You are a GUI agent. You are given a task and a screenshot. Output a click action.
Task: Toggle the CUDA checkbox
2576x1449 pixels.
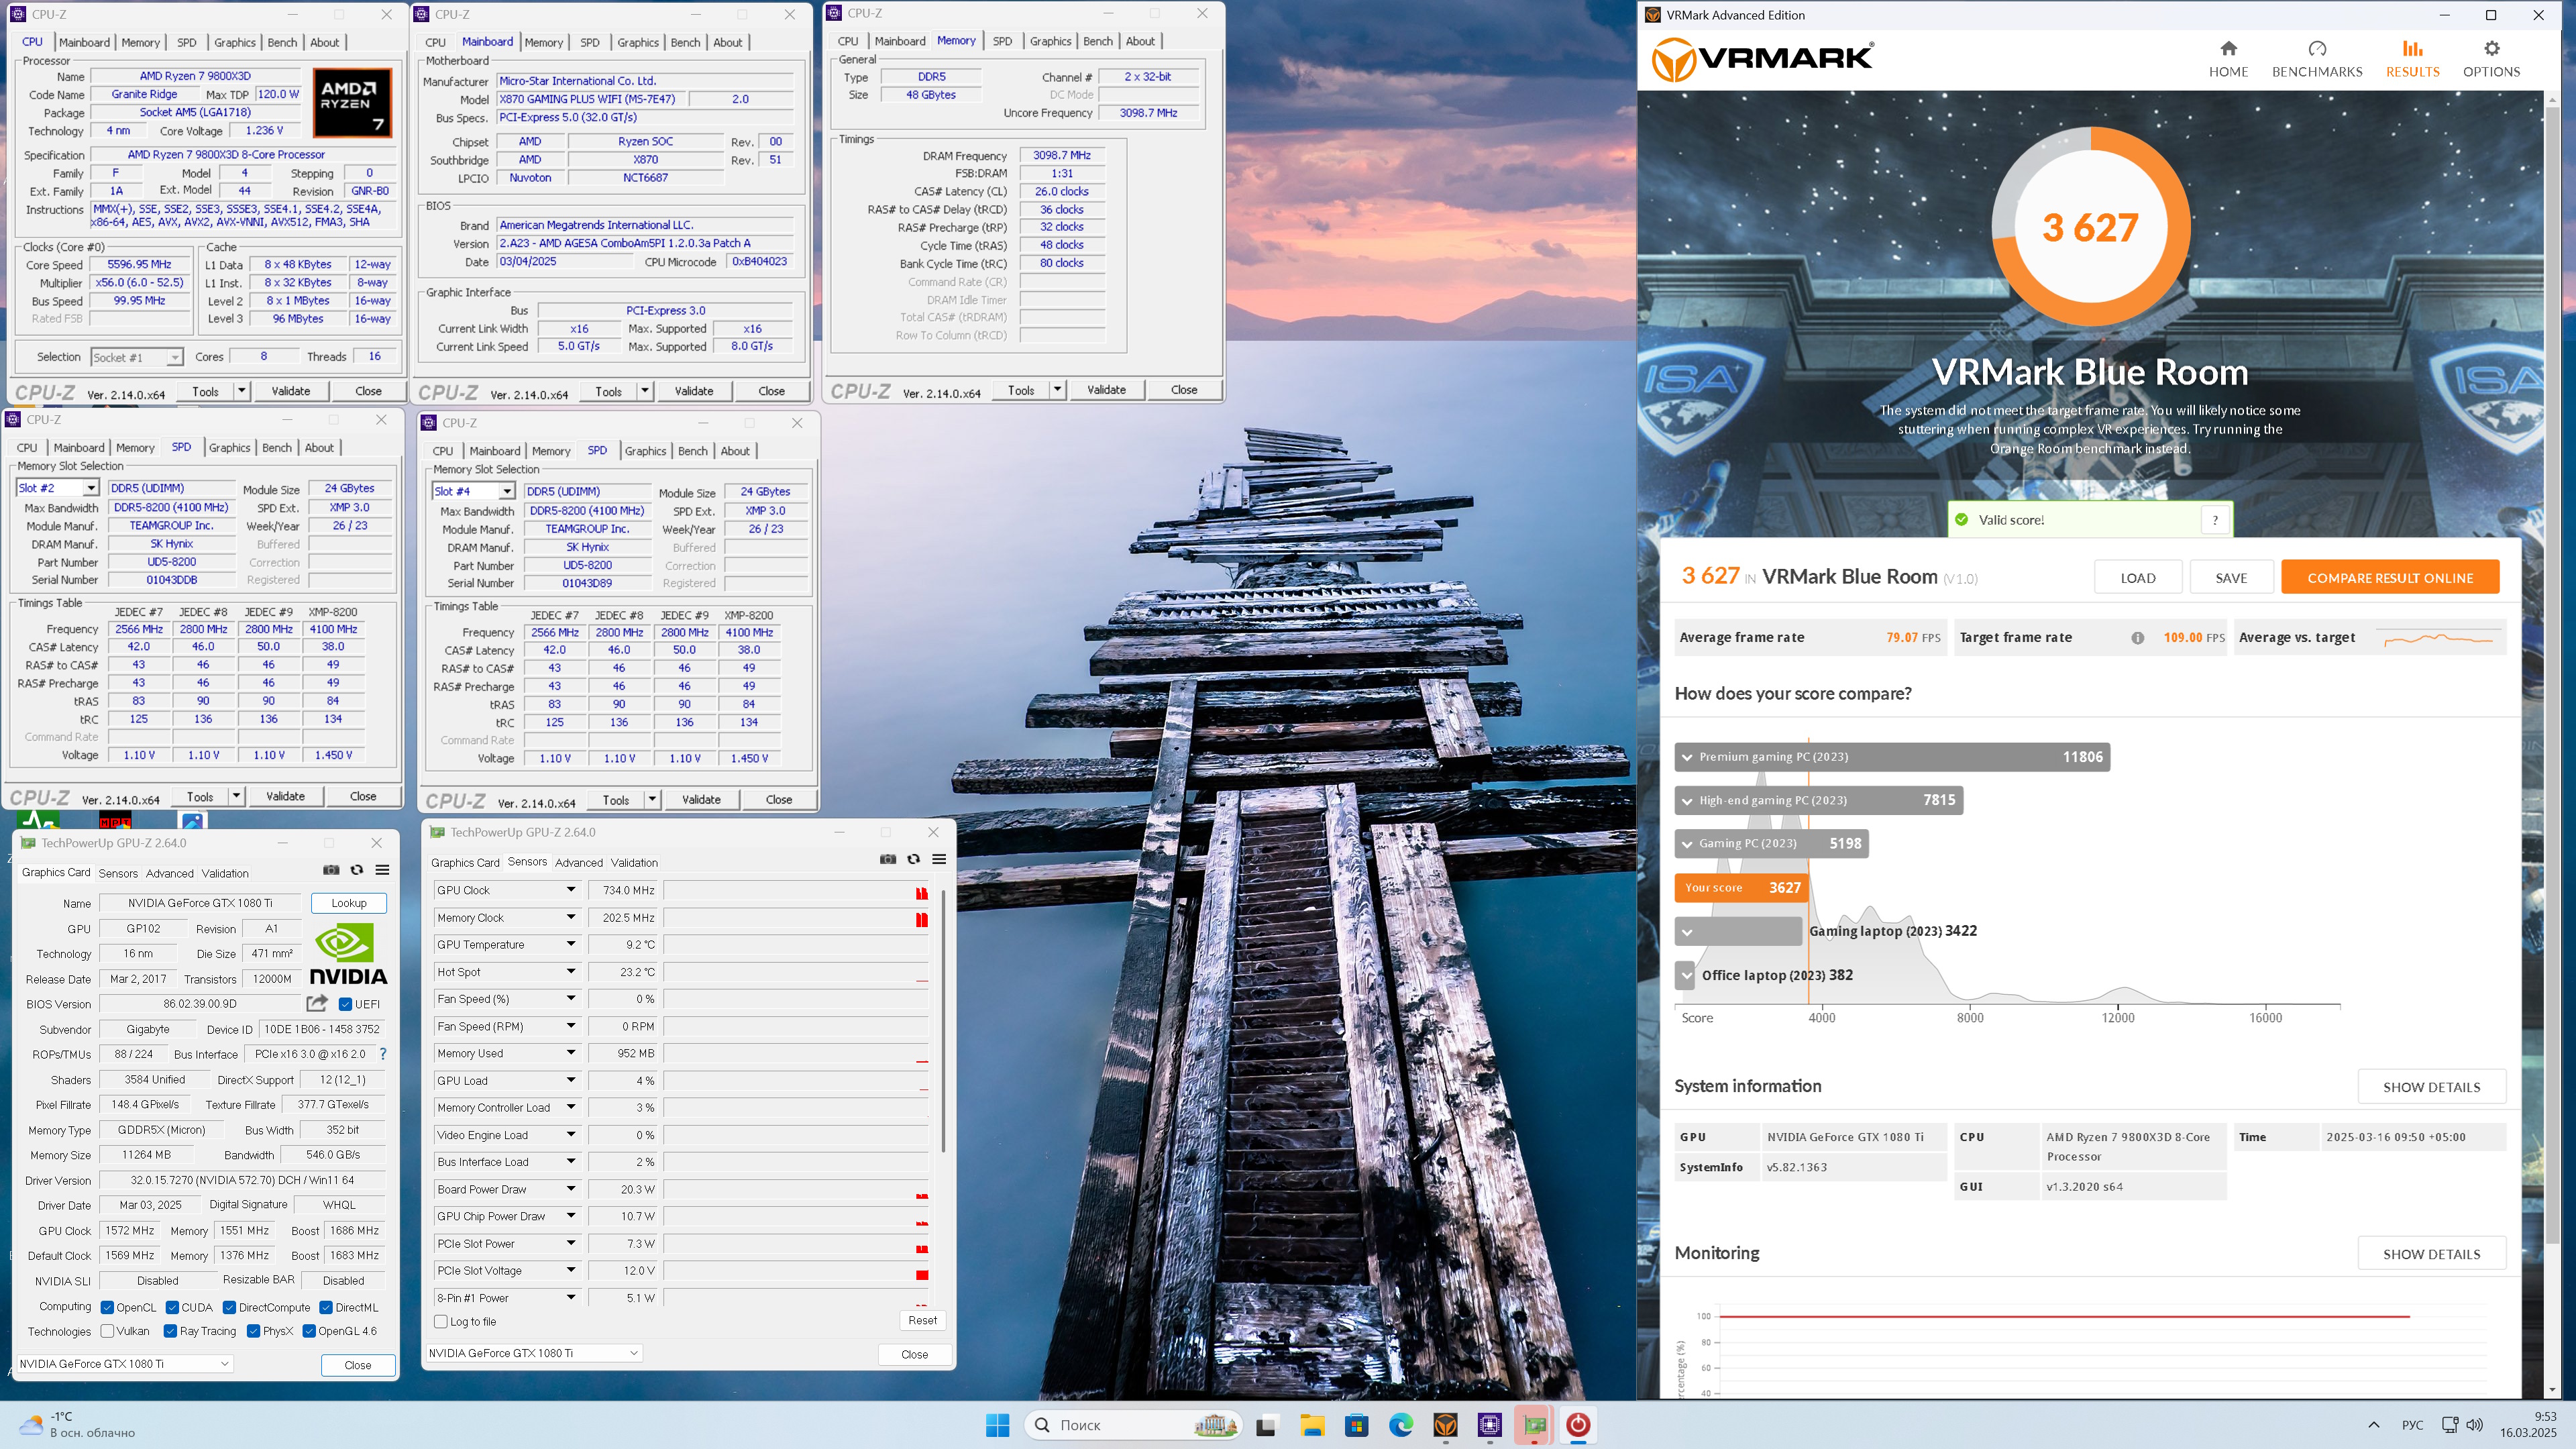(172, 1307)
